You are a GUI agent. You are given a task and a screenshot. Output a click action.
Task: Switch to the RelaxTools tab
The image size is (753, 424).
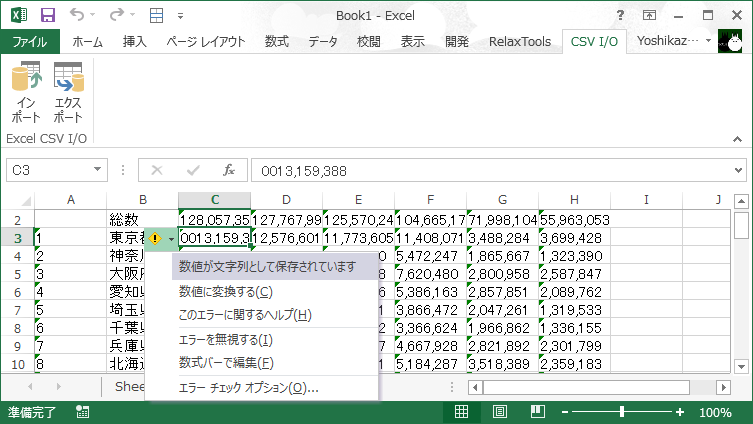(x=520, y=42)
